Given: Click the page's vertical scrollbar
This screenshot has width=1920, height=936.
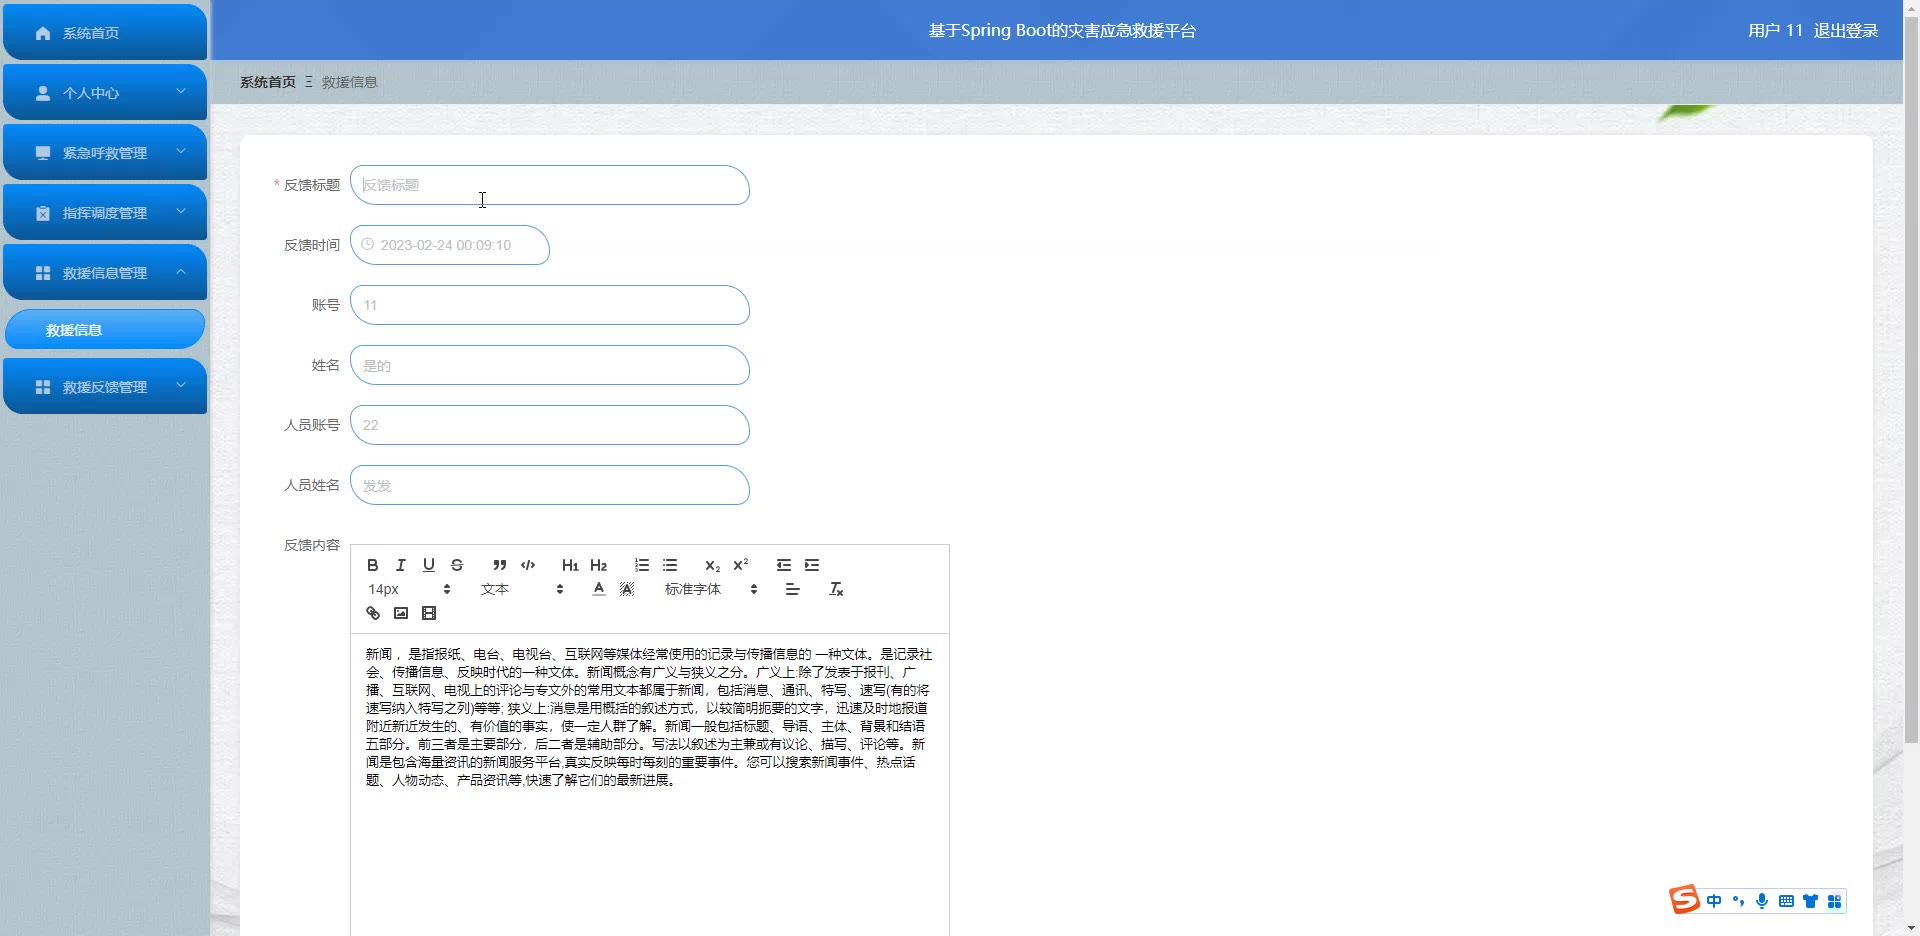Looking at the screenshot, I should coord(1911,380).
